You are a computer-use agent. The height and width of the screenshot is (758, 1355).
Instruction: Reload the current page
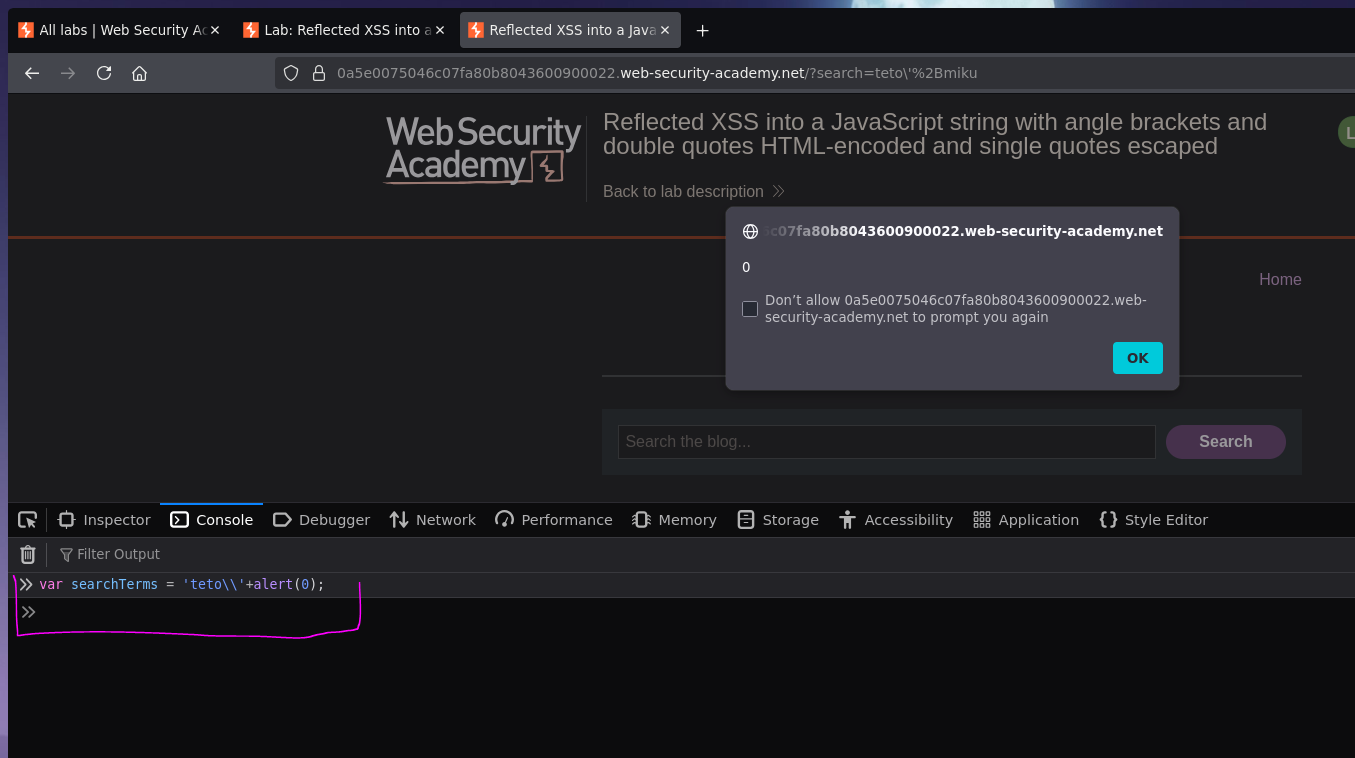tap(104, 73)
